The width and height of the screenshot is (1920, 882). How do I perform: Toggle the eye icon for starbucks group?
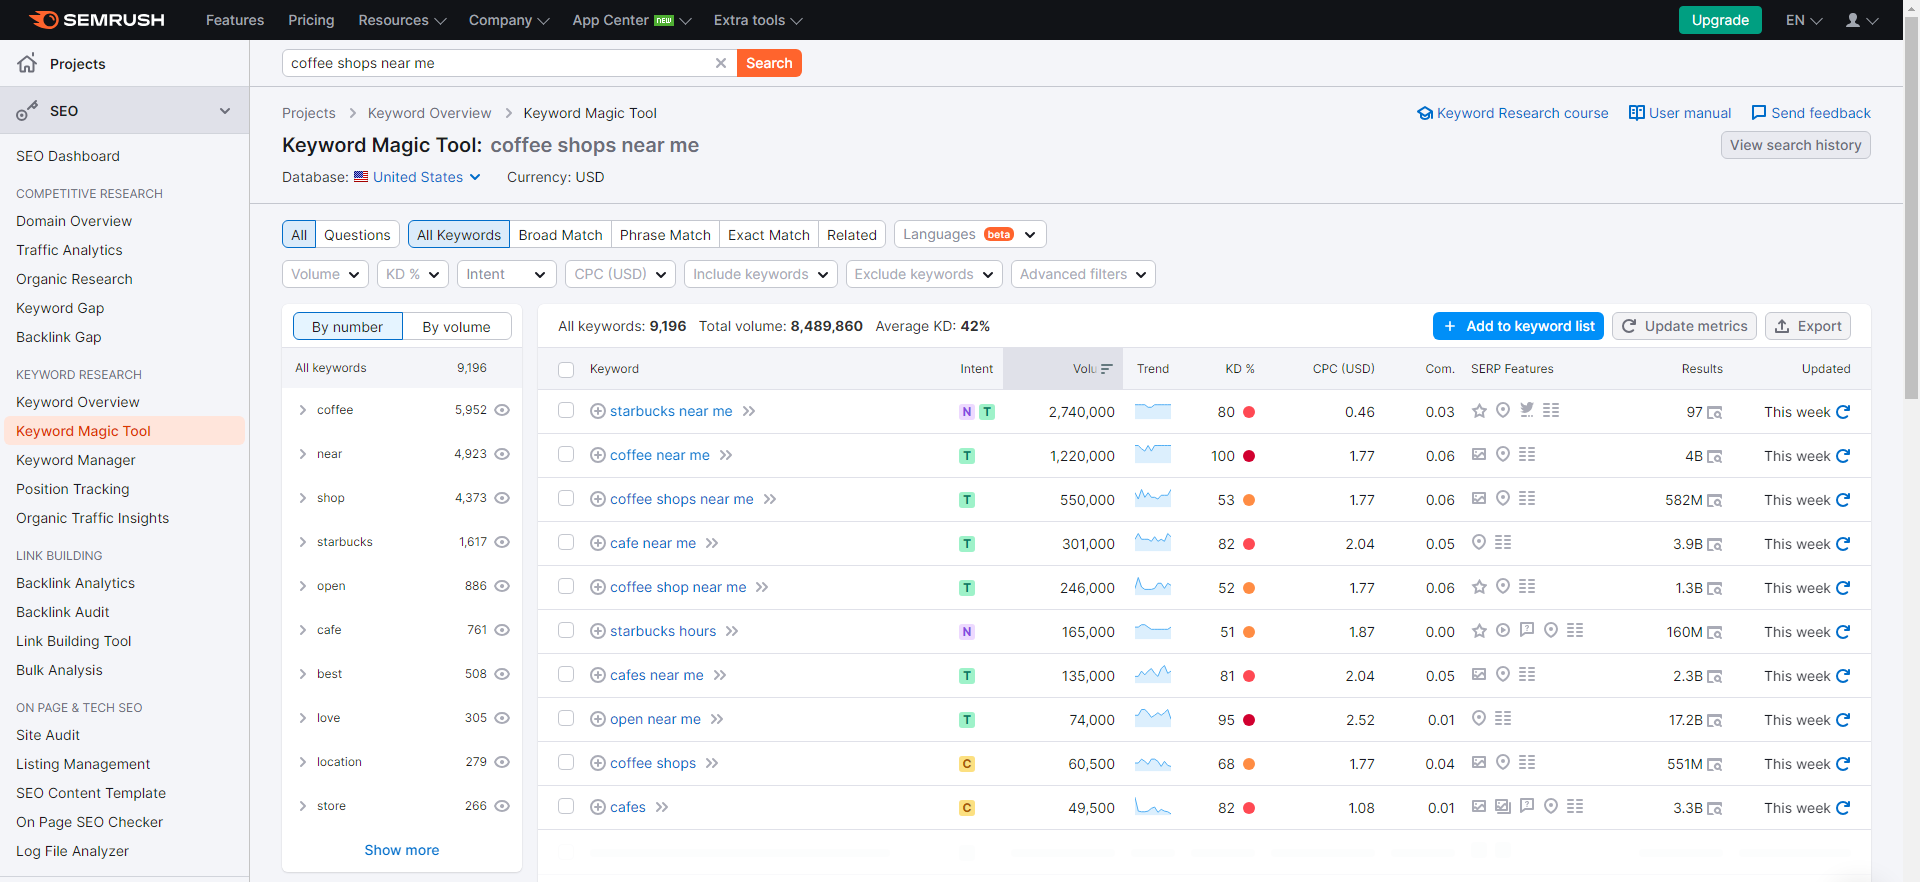pyautogui.click(x=502, y=542)
